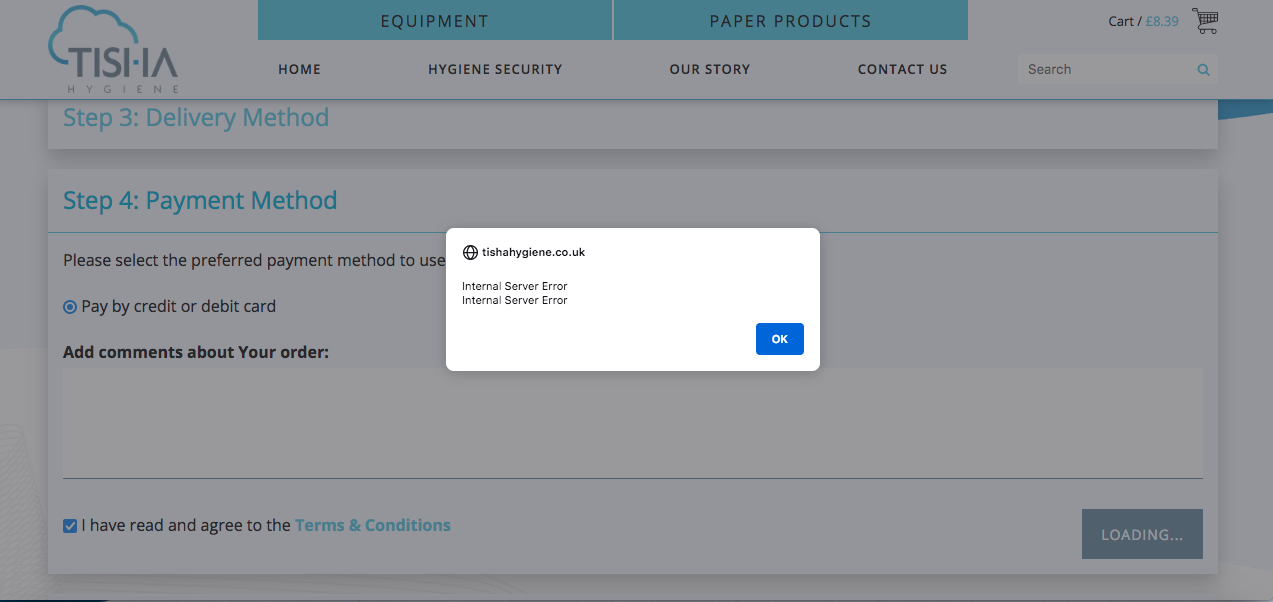
Task: Go to the Home menu item
Action: point(300,70)
